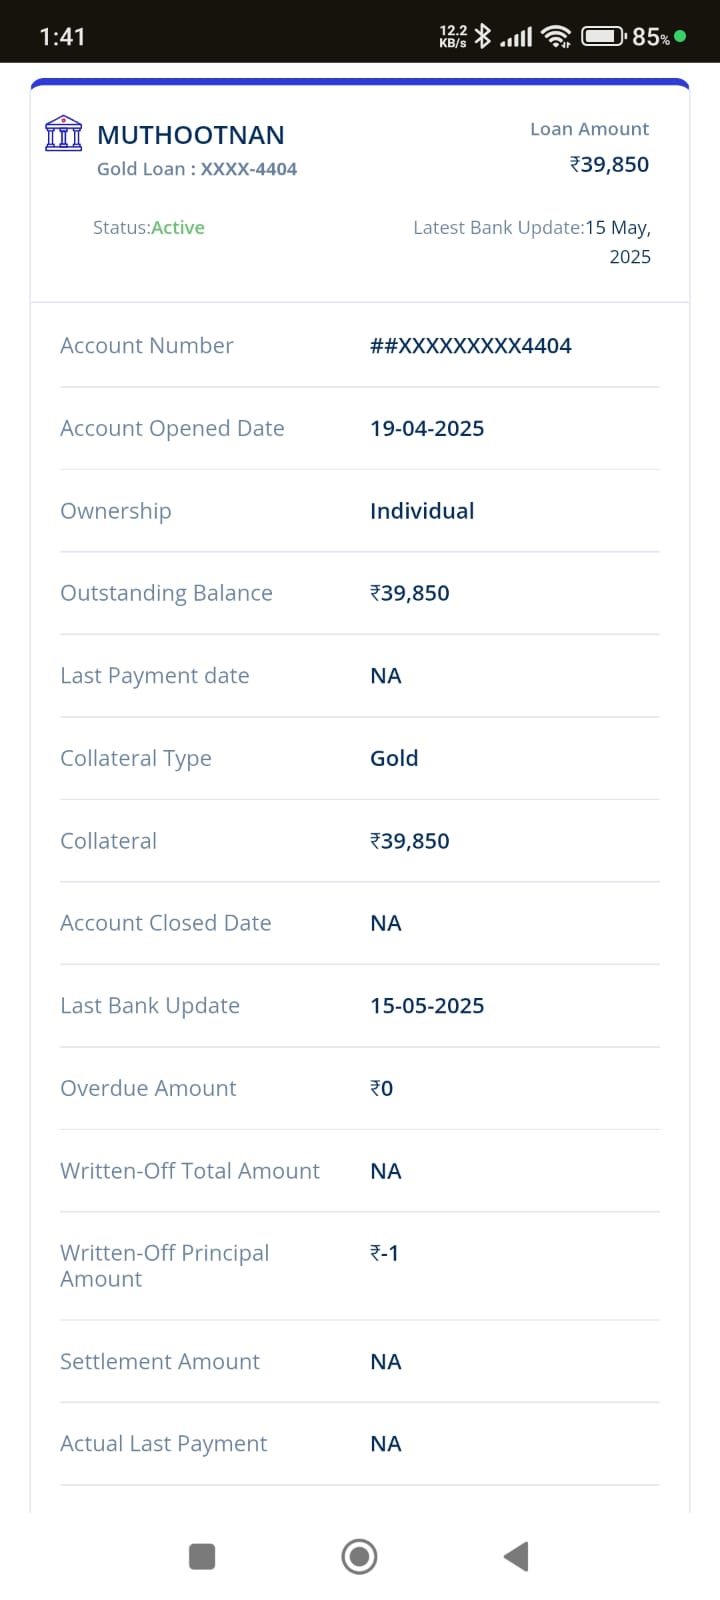Tap the Bluetooth icon in status bar
Screen dimensions: 720x1600
(x=483, y=37)
